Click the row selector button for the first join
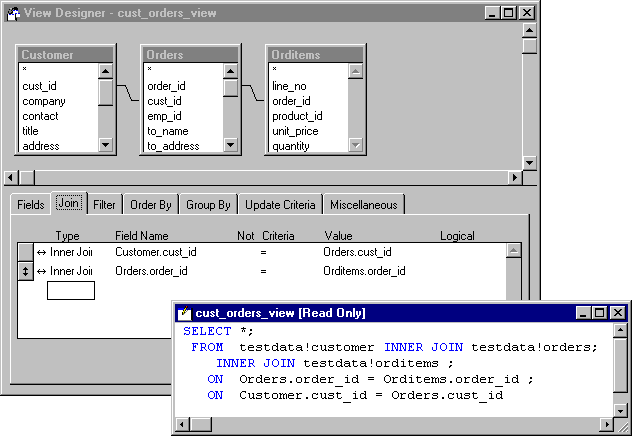632x436 pixels. pyautogui.click(x=26, y=253)
